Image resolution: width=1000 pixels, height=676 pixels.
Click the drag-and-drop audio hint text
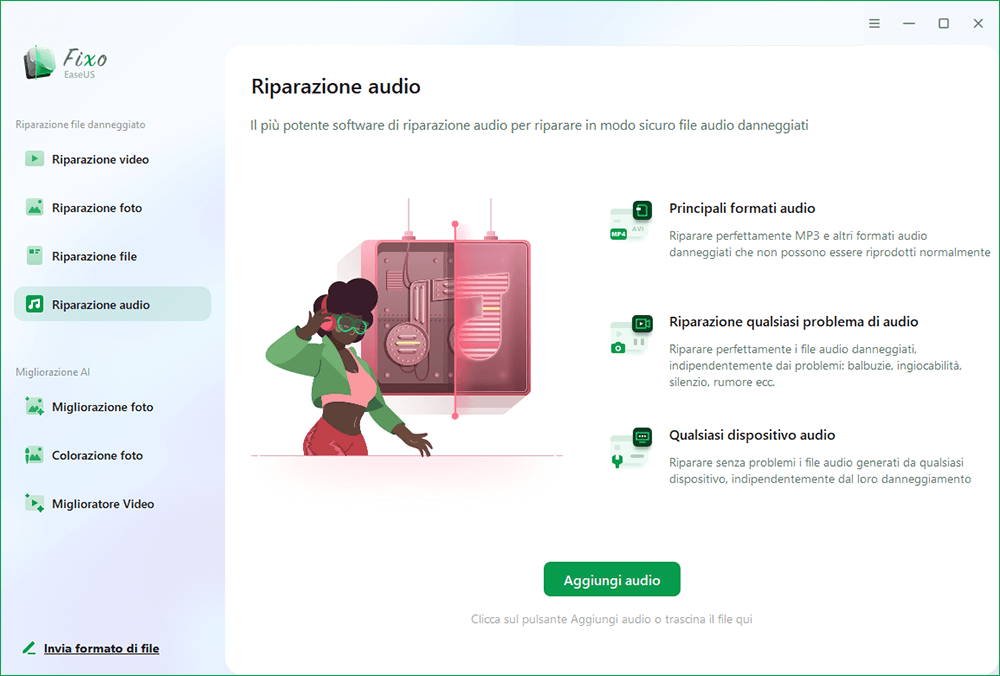coord(611,618)
